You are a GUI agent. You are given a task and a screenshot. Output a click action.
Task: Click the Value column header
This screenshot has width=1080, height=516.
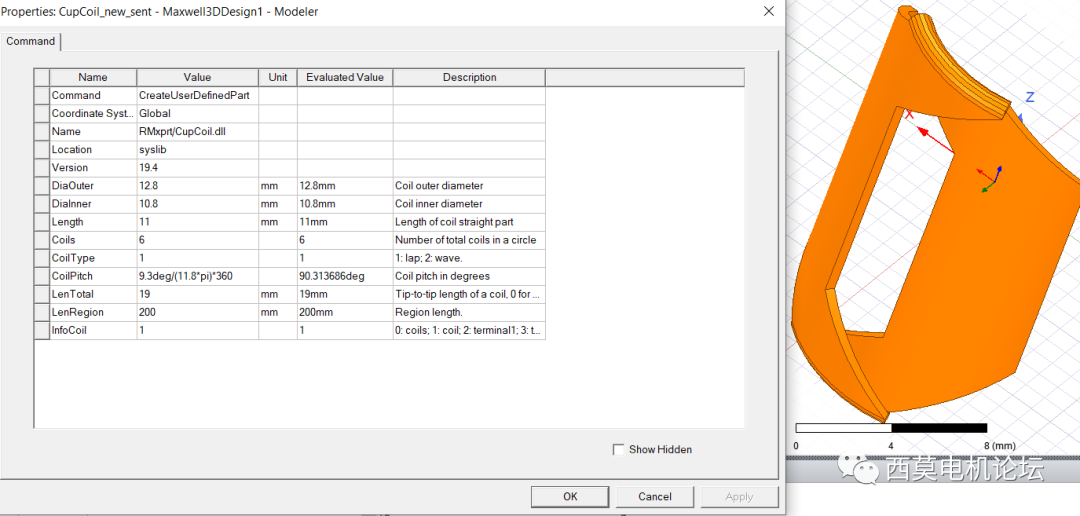[x=198, y=77]
